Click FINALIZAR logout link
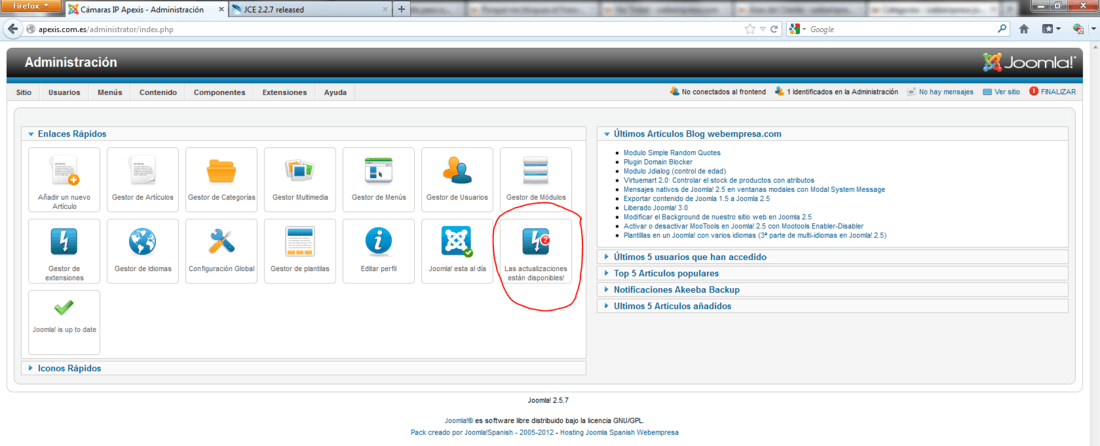 [x=1052, y=92]
